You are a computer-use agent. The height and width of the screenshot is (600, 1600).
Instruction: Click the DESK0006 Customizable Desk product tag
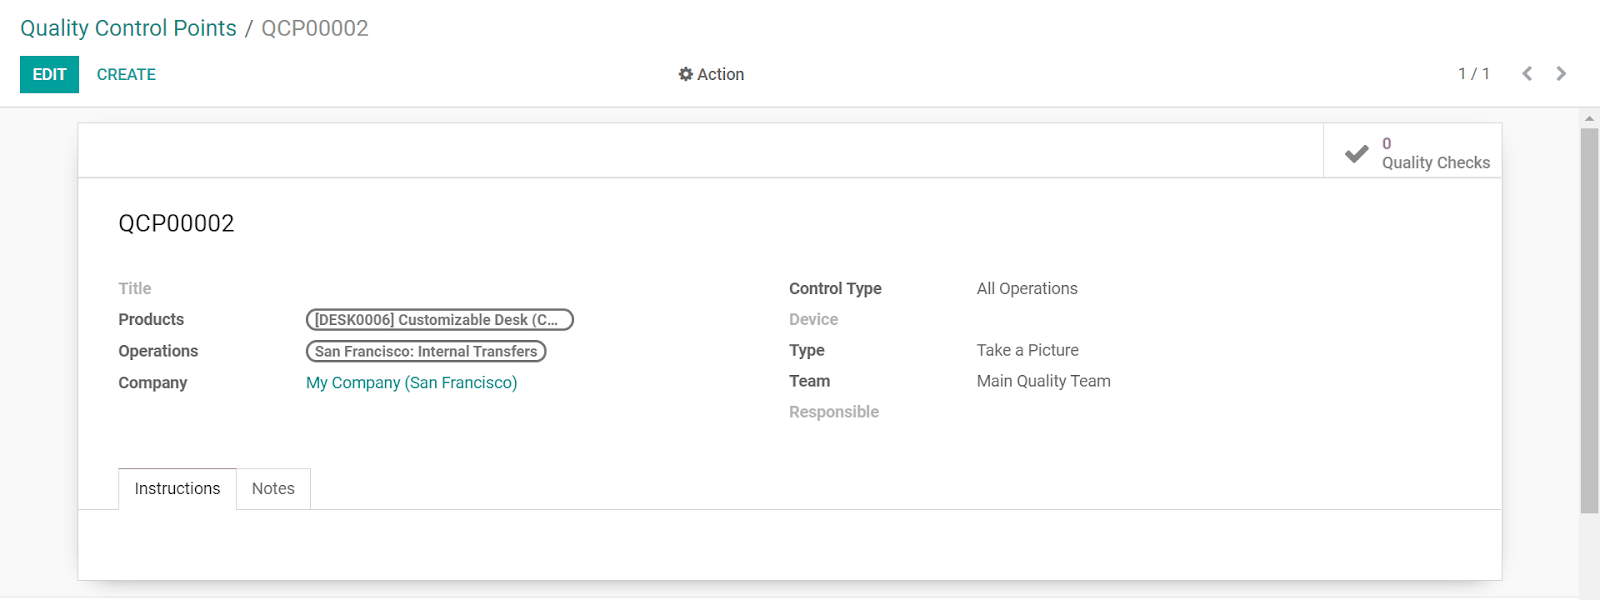440,320
